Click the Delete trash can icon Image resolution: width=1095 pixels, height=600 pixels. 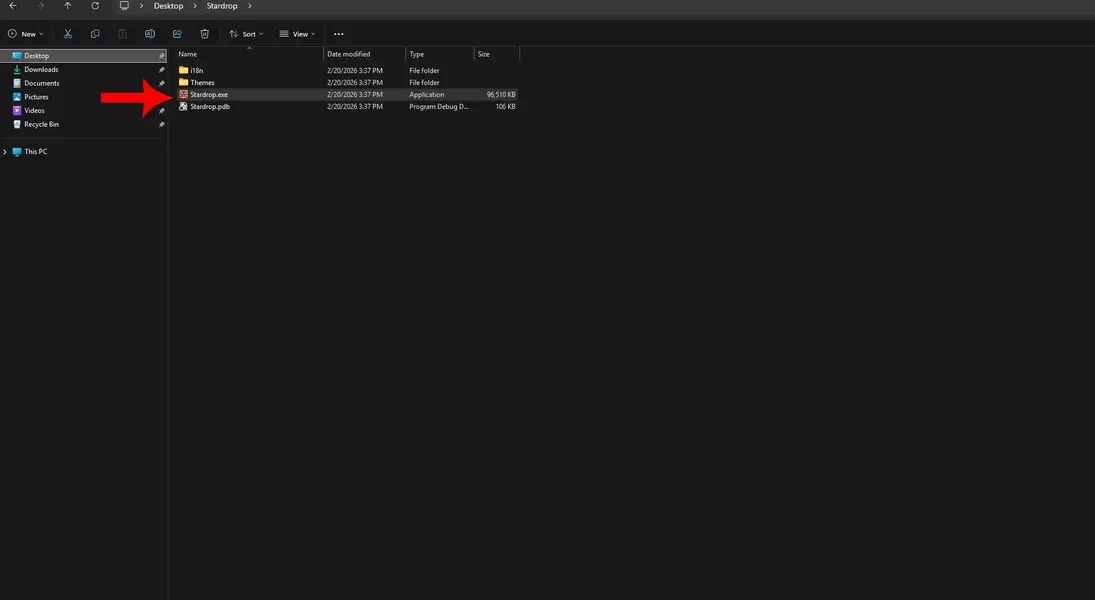pos(205,34)
